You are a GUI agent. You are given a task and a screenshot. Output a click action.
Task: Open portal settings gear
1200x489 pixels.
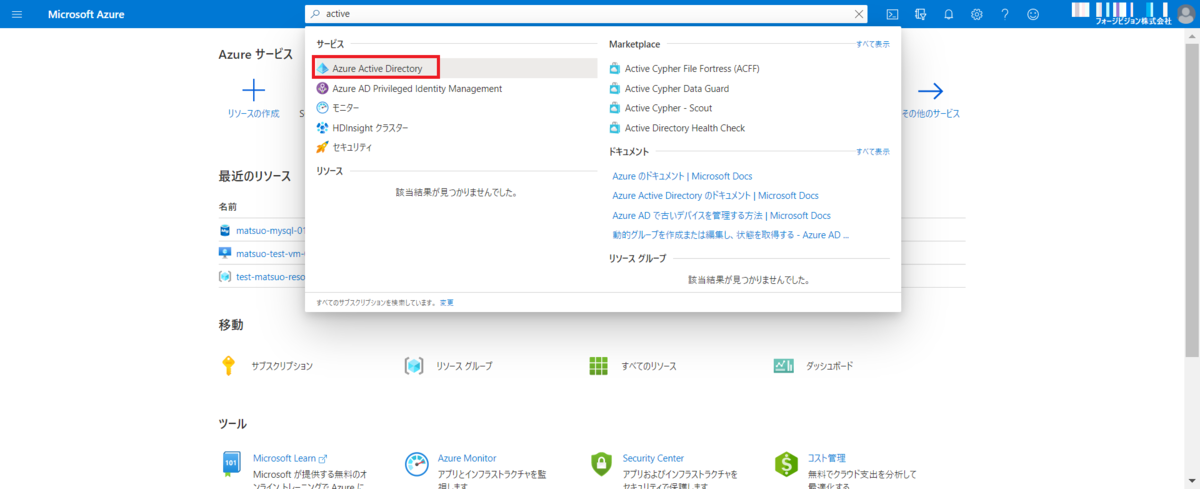(976, 14)
